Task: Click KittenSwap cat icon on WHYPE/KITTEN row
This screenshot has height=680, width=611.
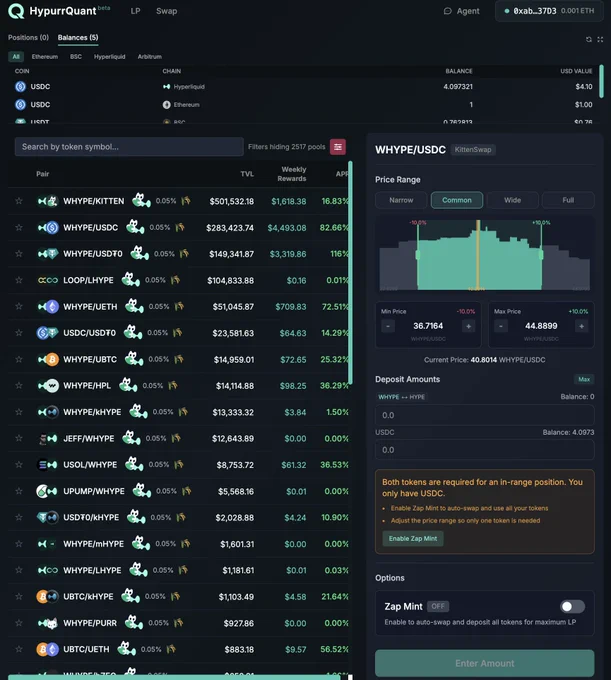Action: (x=141, y=200)
